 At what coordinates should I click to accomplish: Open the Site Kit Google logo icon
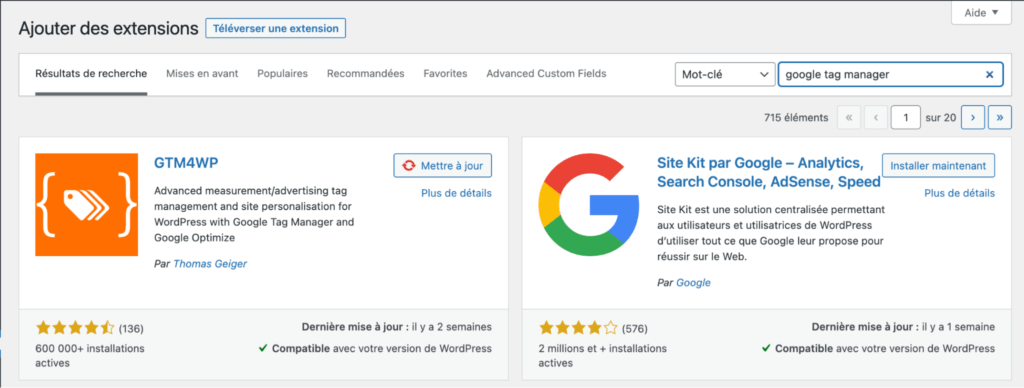tap(590, 204)
